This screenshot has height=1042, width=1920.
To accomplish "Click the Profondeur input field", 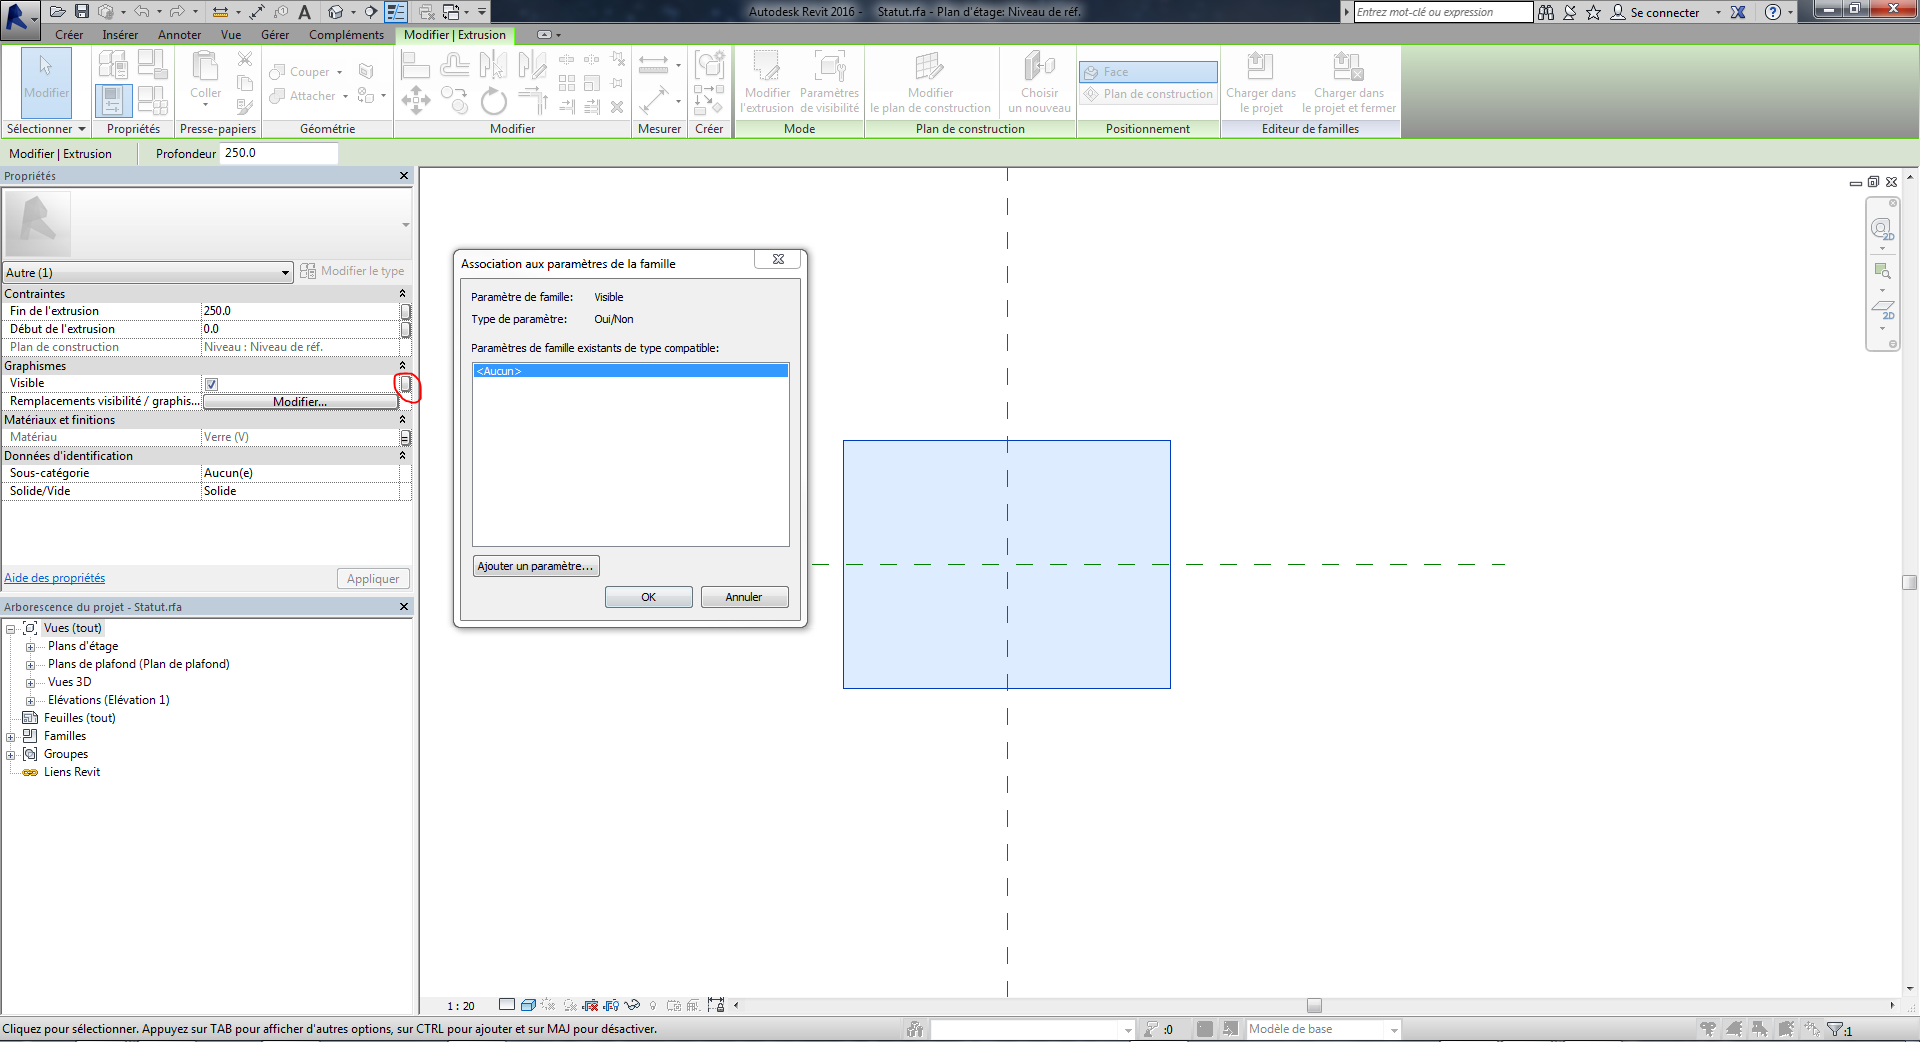I will coord(278,153).
